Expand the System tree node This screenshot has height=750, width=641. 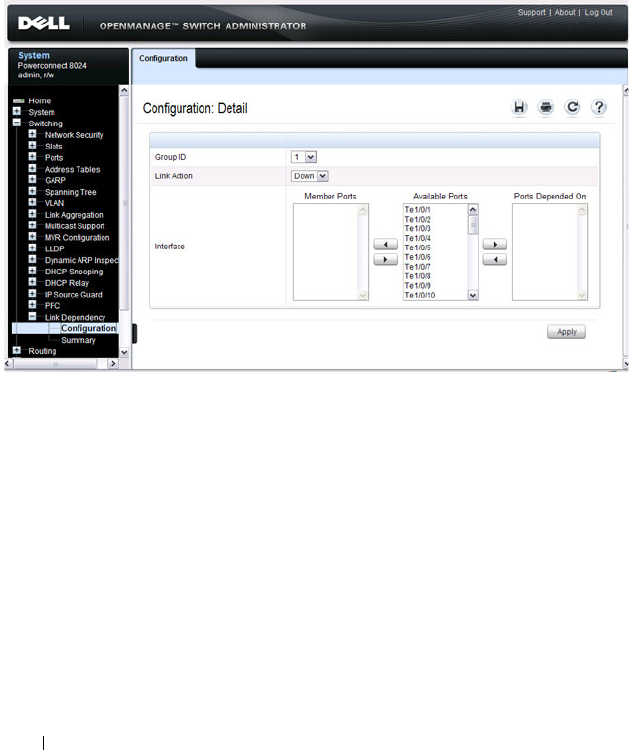pyautogui.click(x=17, y=111)
